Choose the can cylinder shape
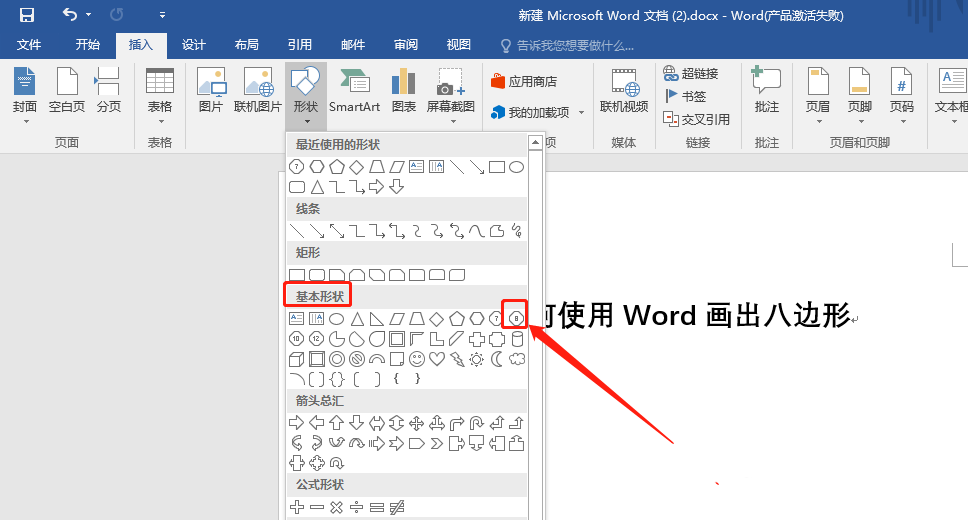The height and width of the screenshot is (520, 968). click(x=517, y=339)
